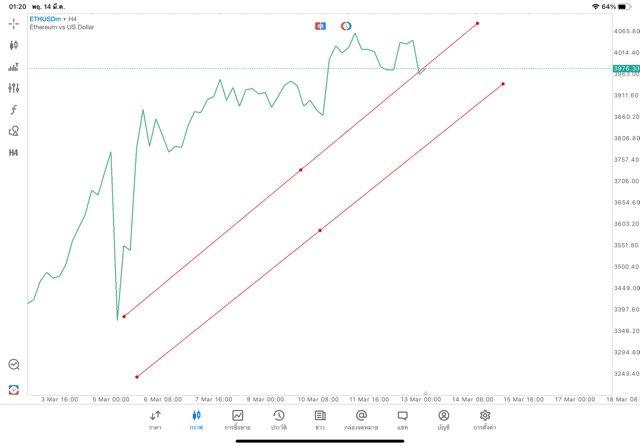Switch to the ราคา (Quotes) tab
Screen dimensions: 640x447
[x=155, y=419]
